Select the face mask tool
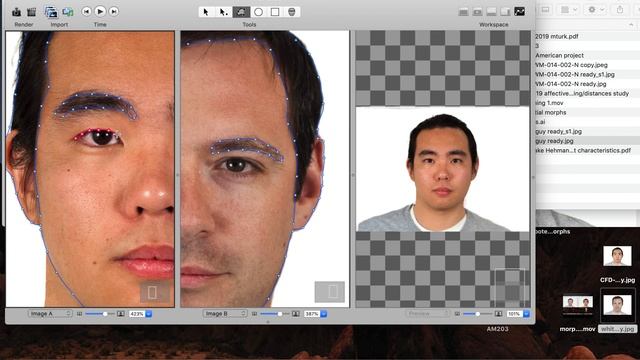Viewport: 640px width, 360px height. coord(291,12)
